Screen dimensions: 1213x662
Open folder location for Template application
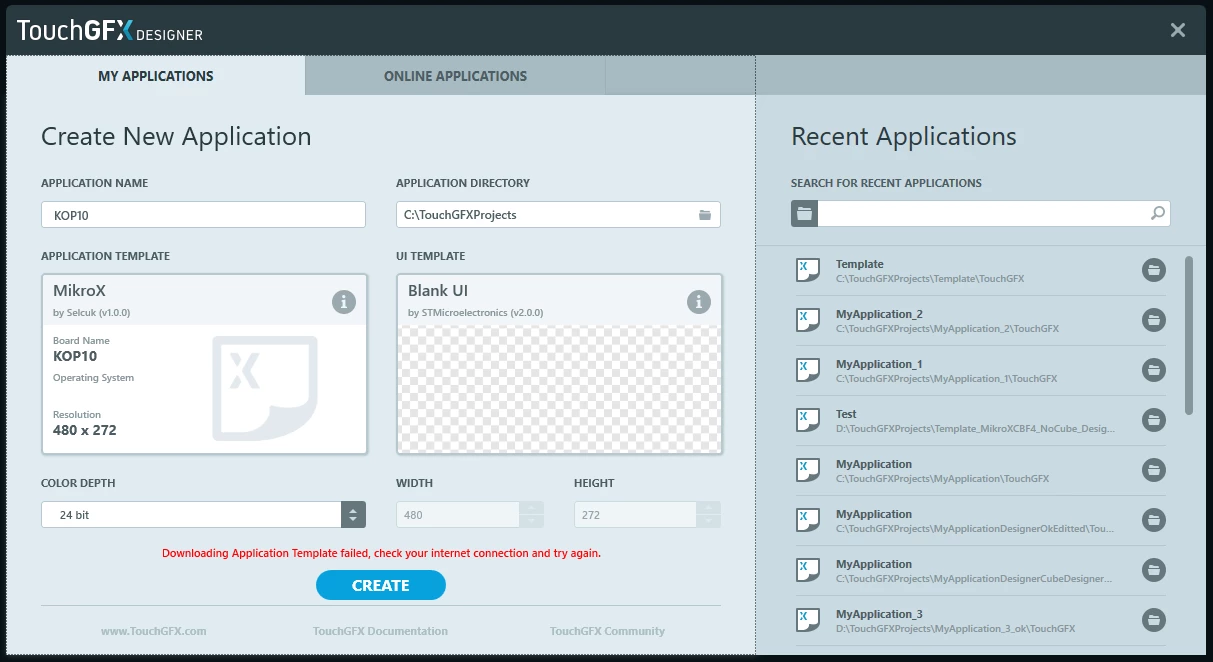(1154, 270)
